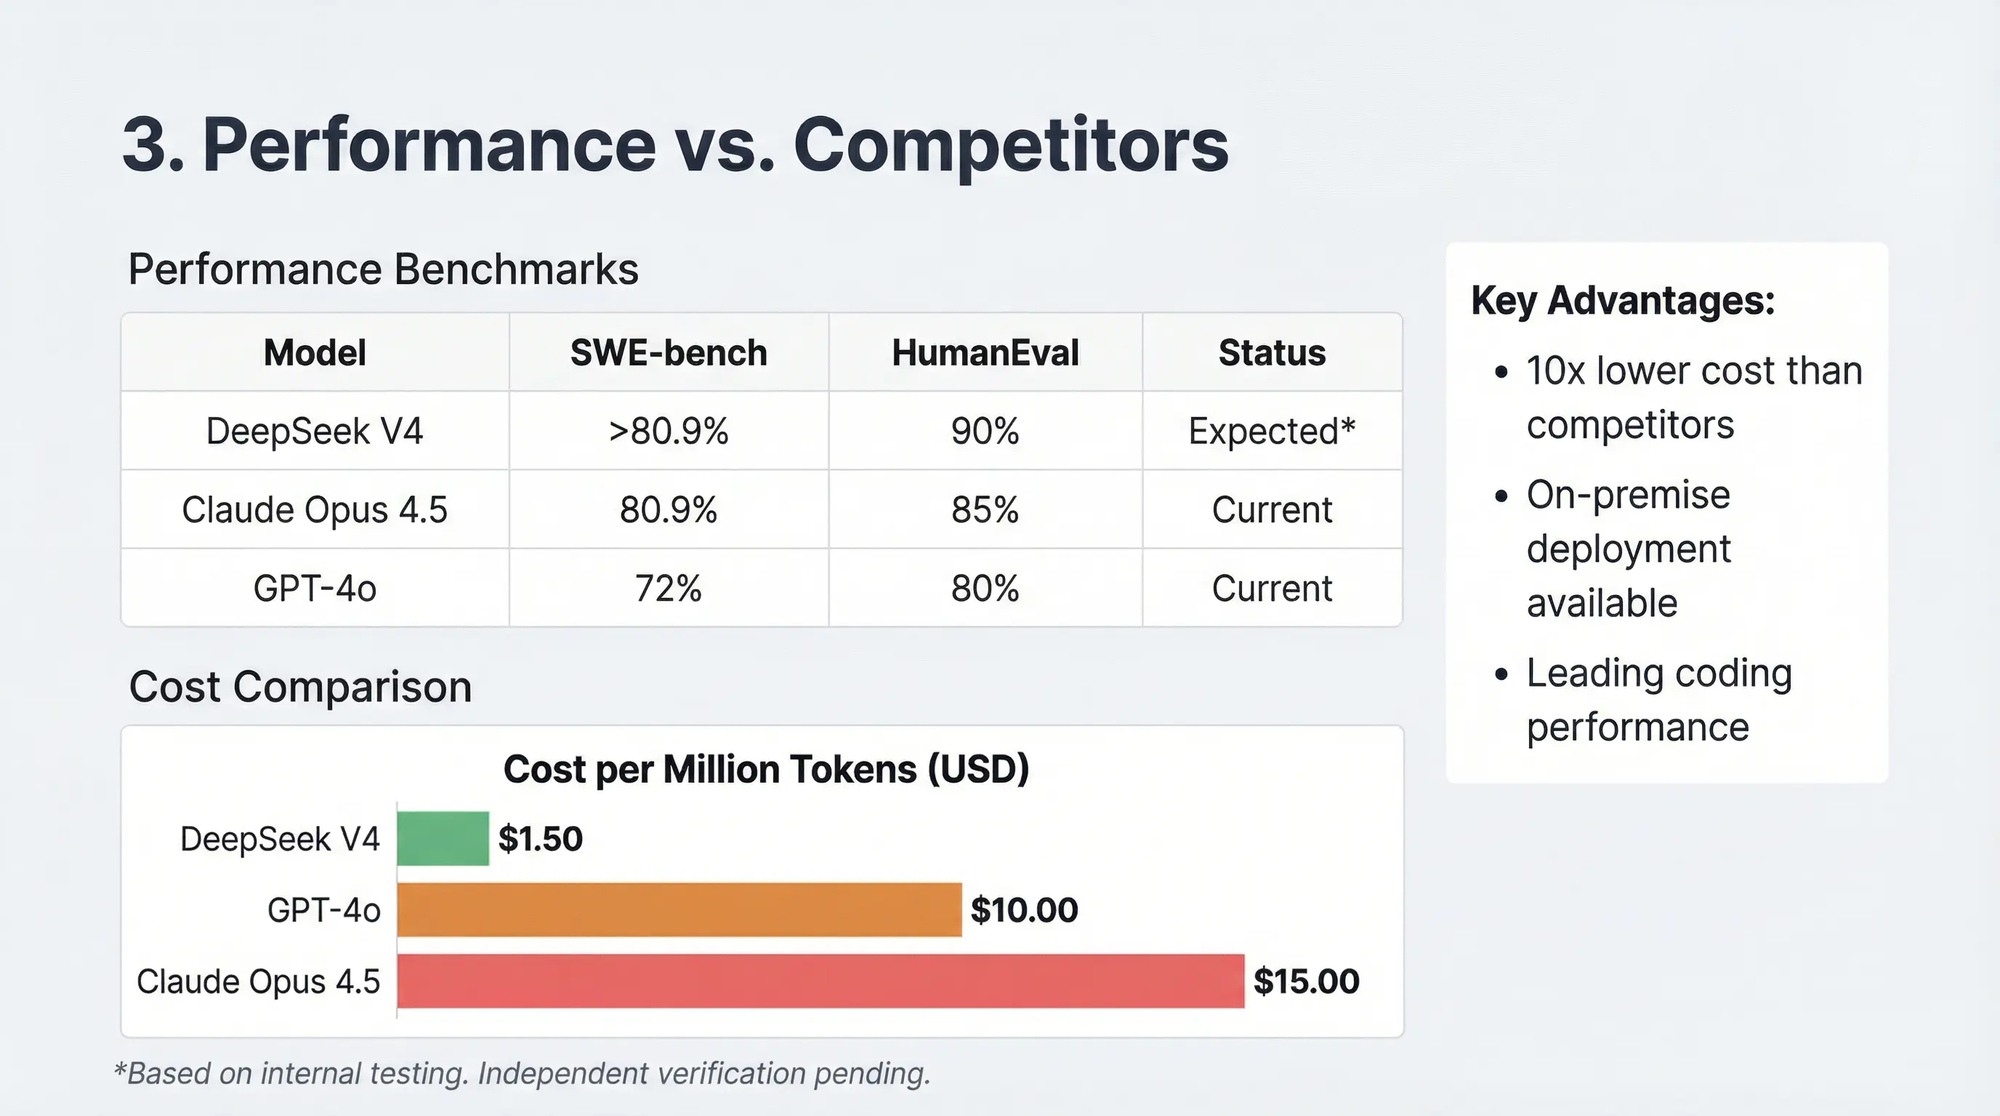Select the "Claude Opus 4.5" table cell
Image resolution: width=2000 pixels, height=1116 pixels.
(315, 510)
